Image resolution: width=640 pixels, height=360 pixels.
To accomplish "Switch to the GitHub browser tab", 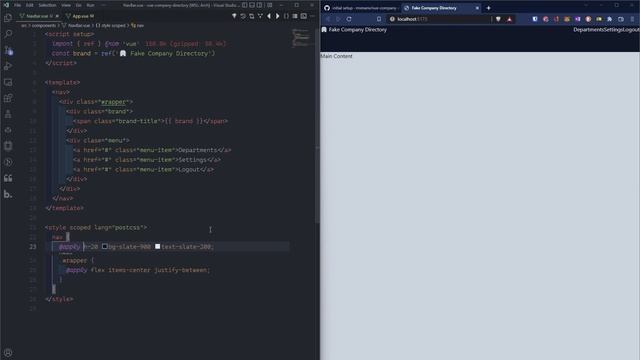I will 361,8.
